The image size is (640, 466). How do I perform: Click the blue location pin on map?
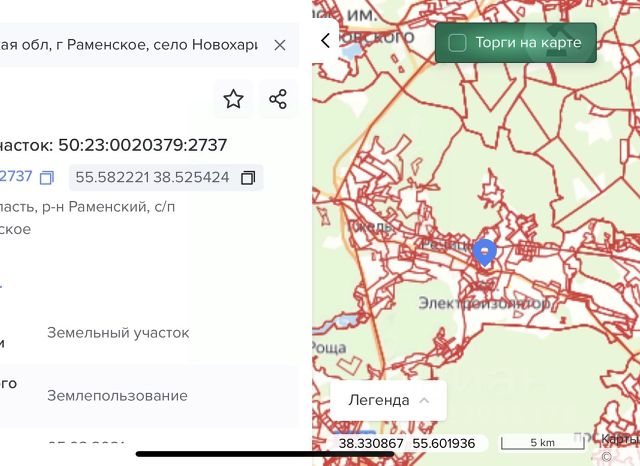click(484, 253)
